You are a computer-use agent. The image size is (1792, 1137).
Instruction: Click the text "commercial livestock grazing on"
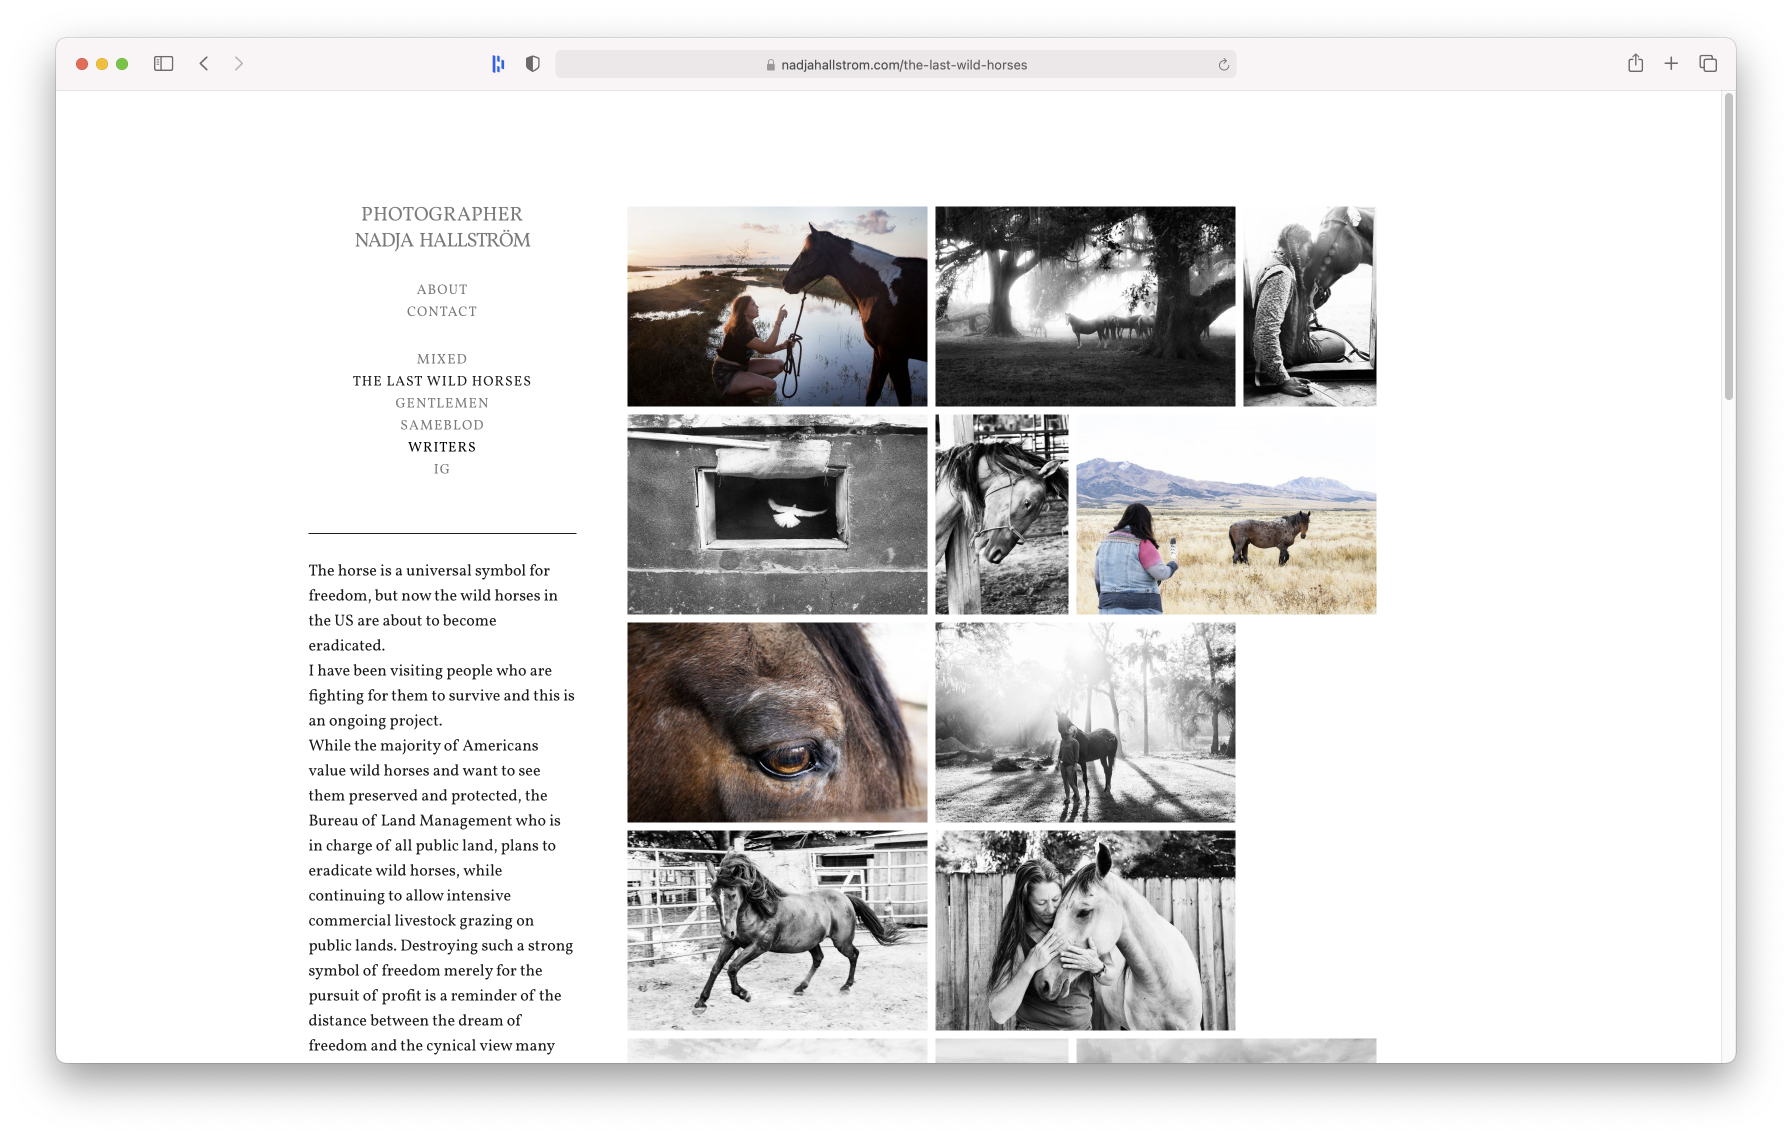tap(421, 920)
